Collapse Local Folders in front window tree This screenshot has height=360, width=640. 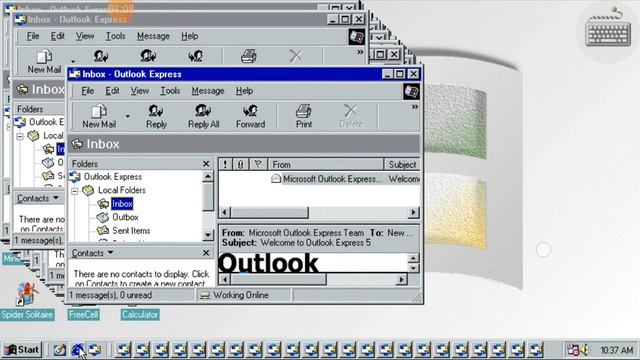(x=75, y=191)
